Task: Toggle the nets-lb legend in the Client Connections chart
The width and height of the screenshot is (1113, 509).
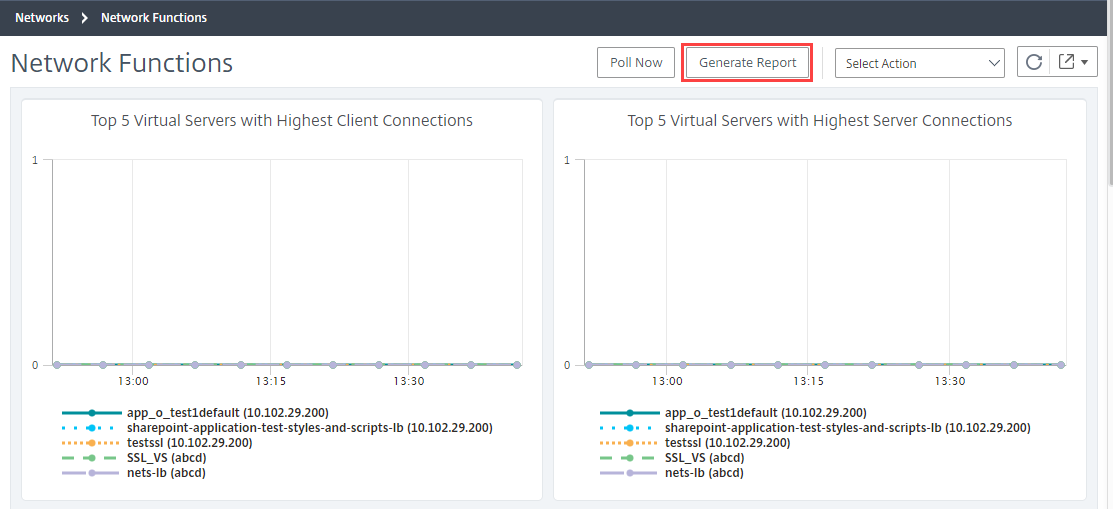Action: point(133,472)
